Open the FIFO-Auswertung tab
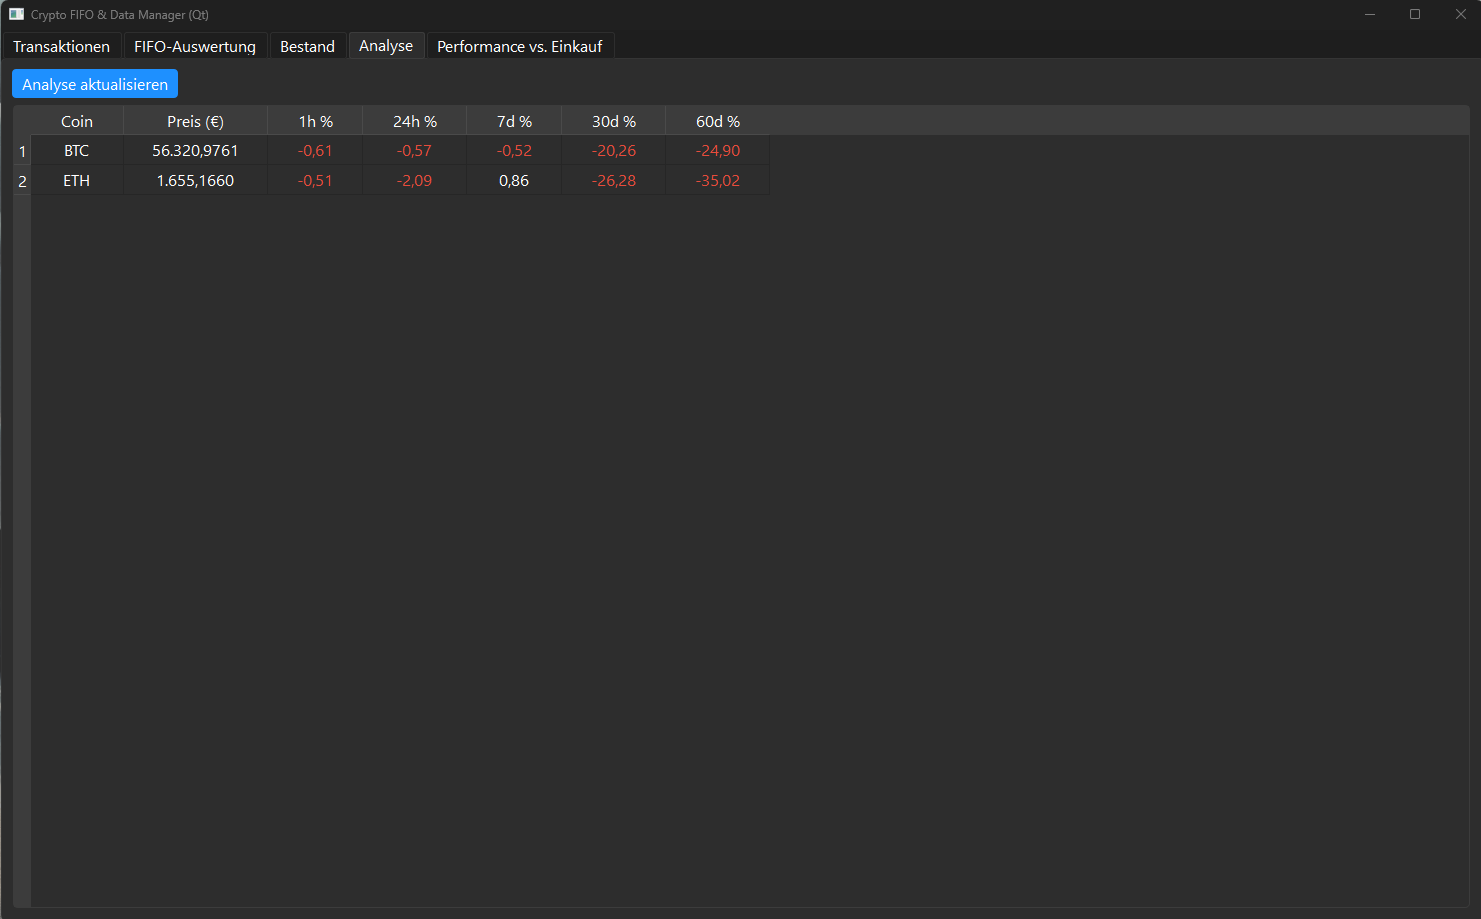 (x=195, y=46)
